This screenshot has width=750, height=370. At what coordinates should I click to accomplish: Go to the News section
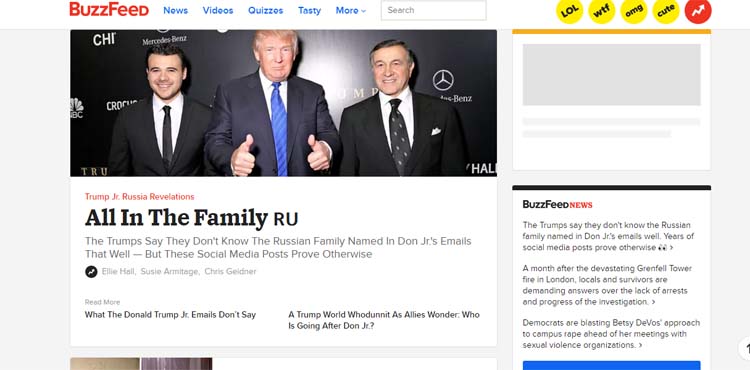click(x=176, y=11)
